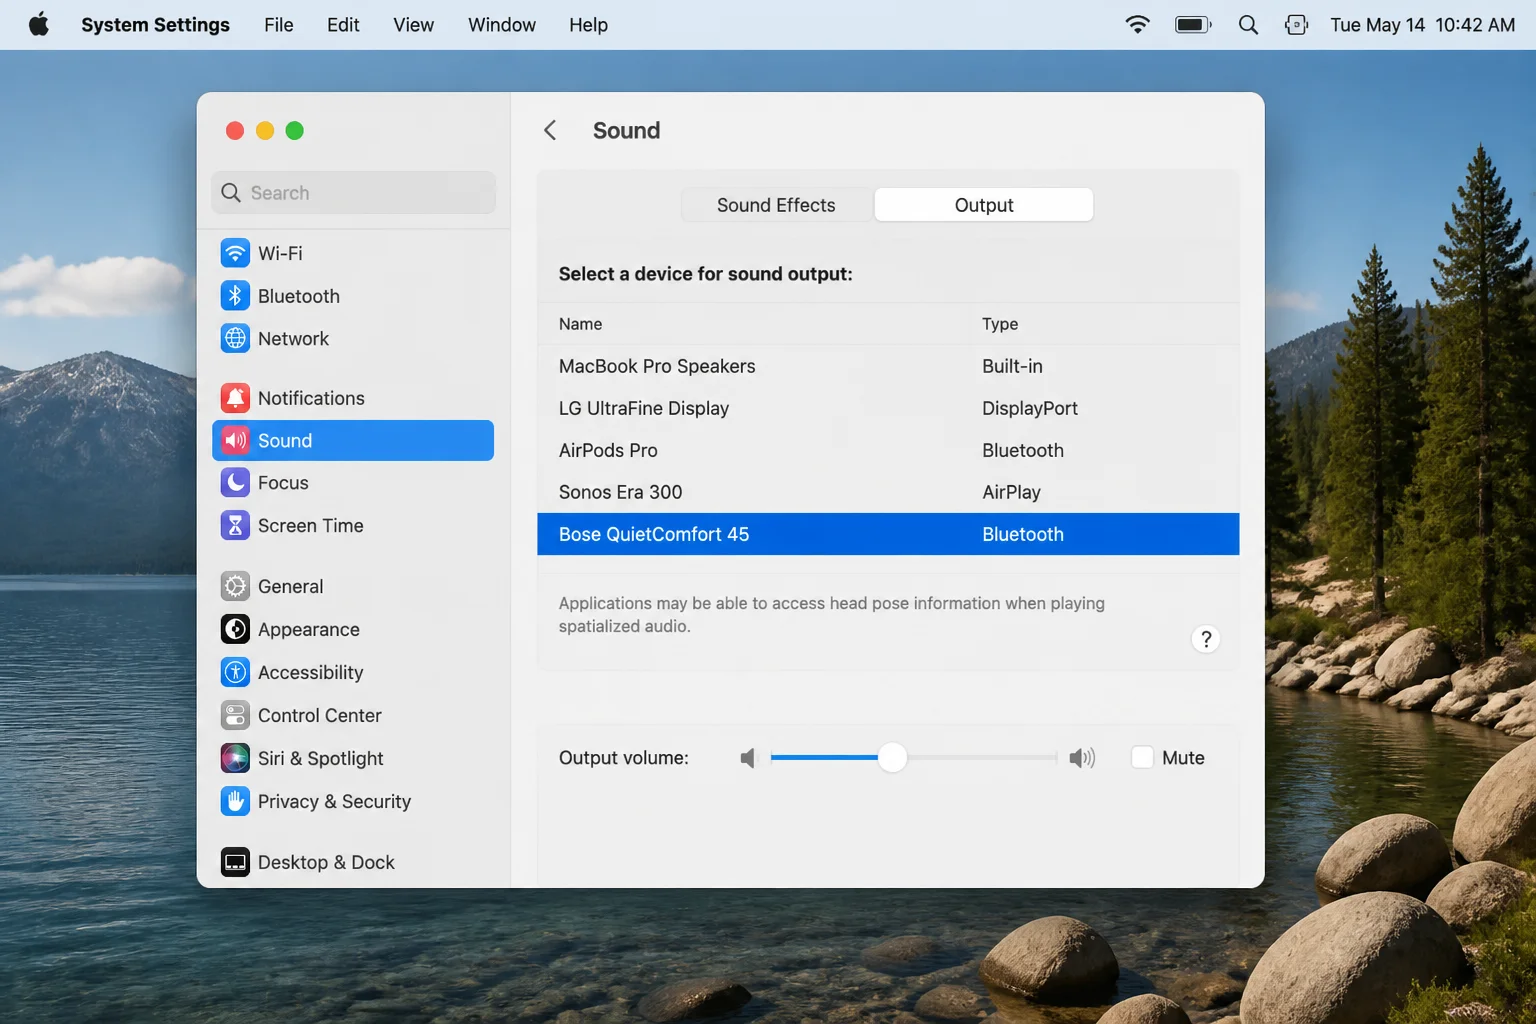The height and width of the screenshot is (1024, 1536).
Task: Adjust the Output volume slider knob
Action: [x=892, y=758]
